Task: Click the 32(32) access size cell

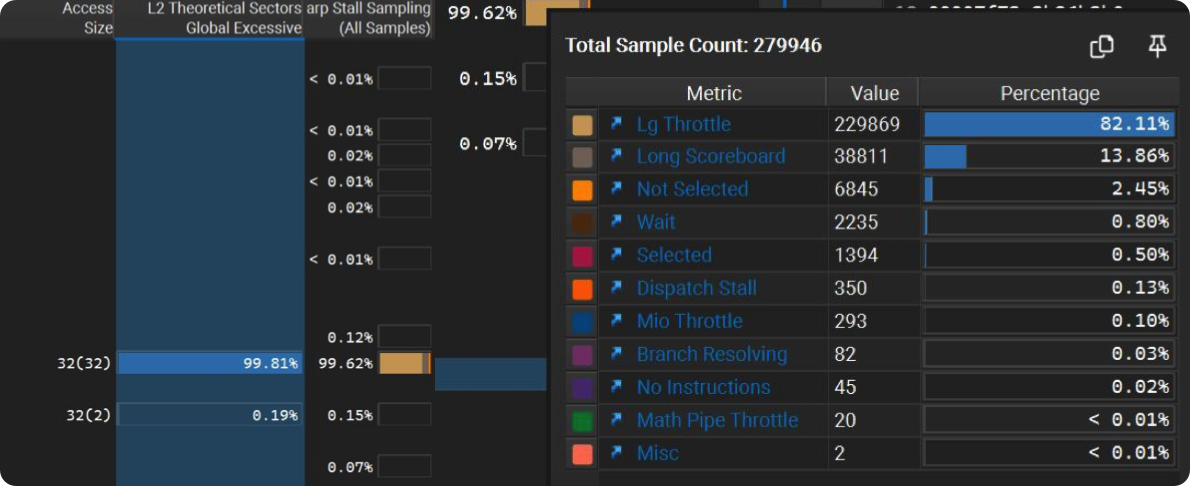Action: pyautogui.click(x=83, y=363)
